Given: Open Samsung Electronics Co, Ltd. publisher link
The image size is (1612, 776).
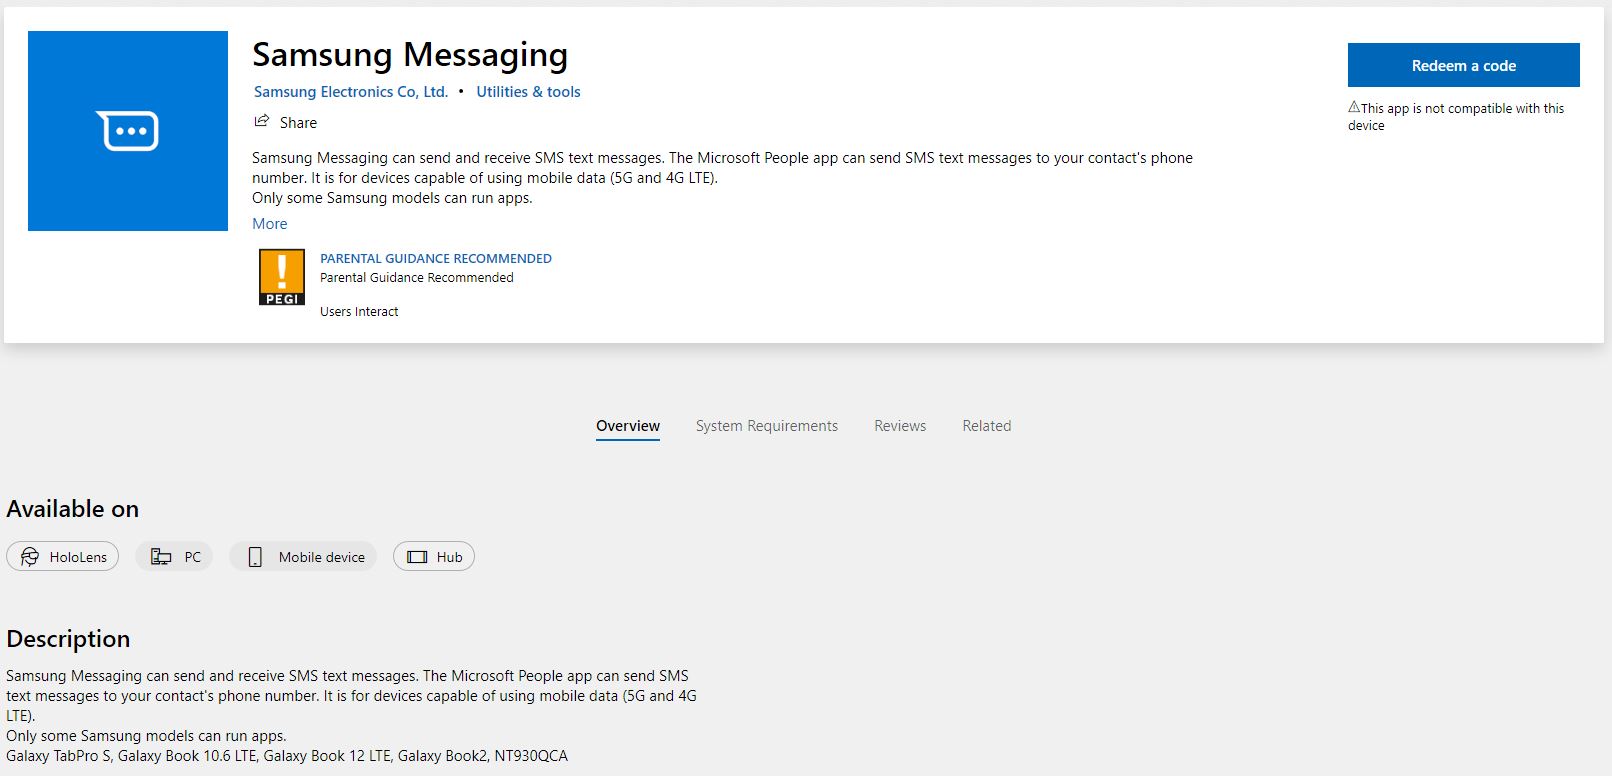Looking at the screenshot, I should click(x=350, y=92).
